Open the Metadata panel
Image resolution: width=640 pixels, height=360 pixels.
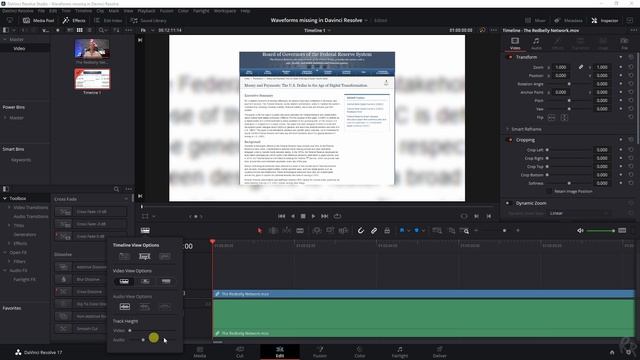[x=569, y=20]
